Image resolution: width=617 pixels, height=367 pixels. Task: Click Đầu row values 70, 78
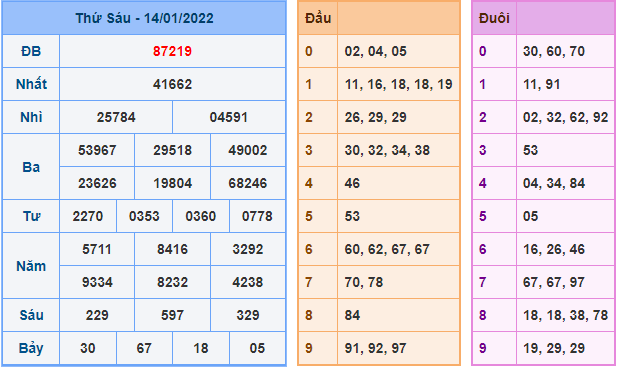point(364,282)
